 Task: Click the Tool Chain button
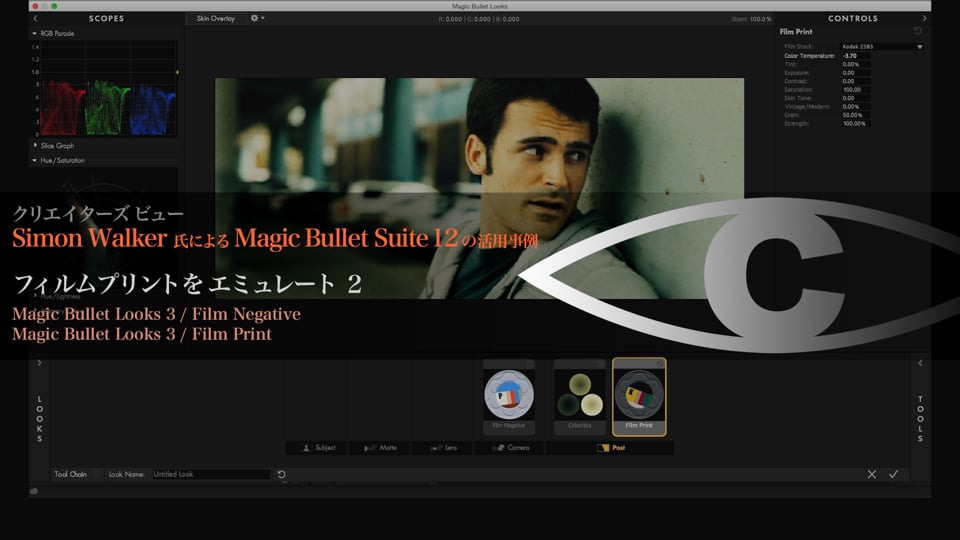[x=70, y=474]
